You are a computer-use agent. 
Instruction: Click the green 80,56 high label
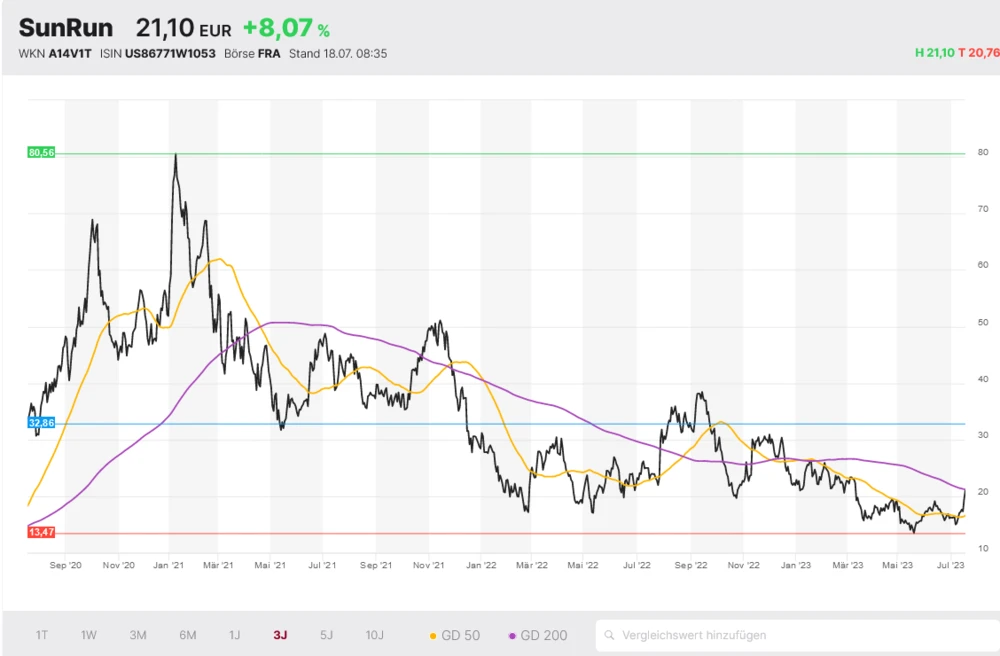coord(42,153)
